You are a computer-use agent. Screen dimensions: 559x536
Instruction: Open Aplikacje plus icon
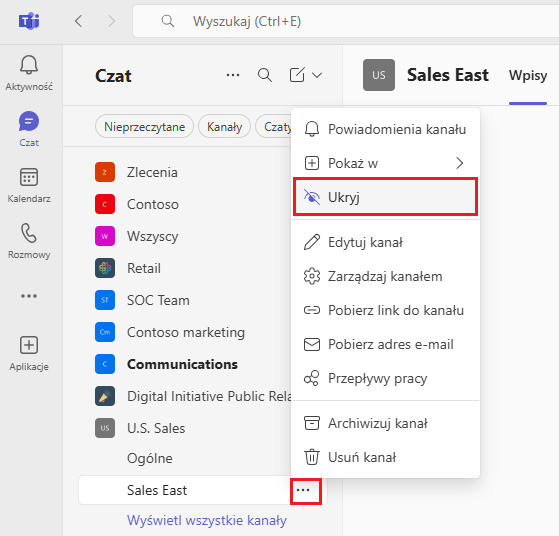(29, 345)
